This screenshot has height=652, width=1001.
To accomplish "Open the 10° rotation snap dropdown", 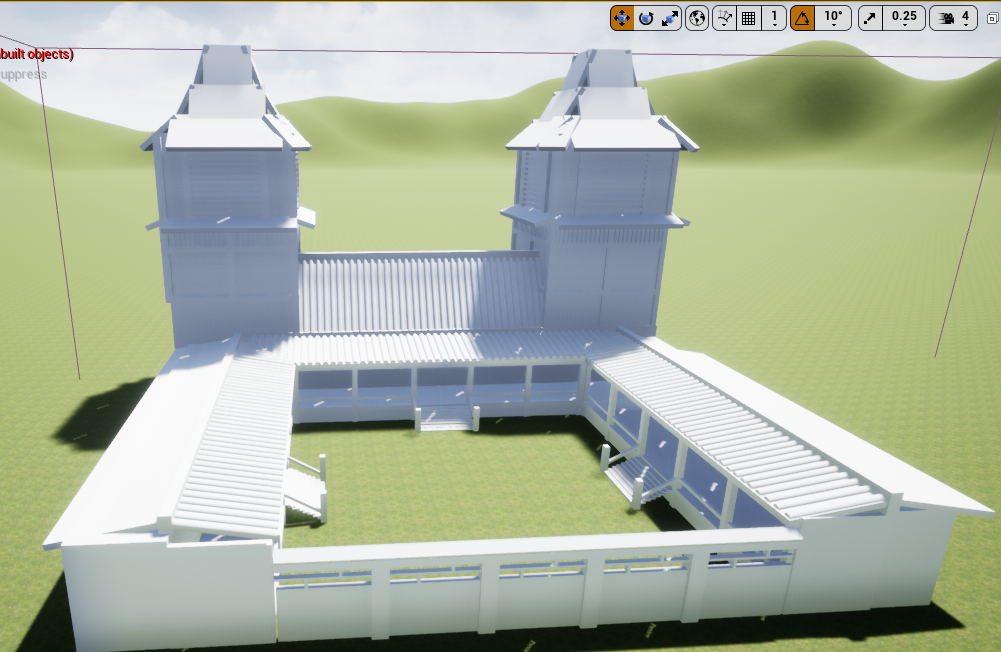I will coord(833,18).
